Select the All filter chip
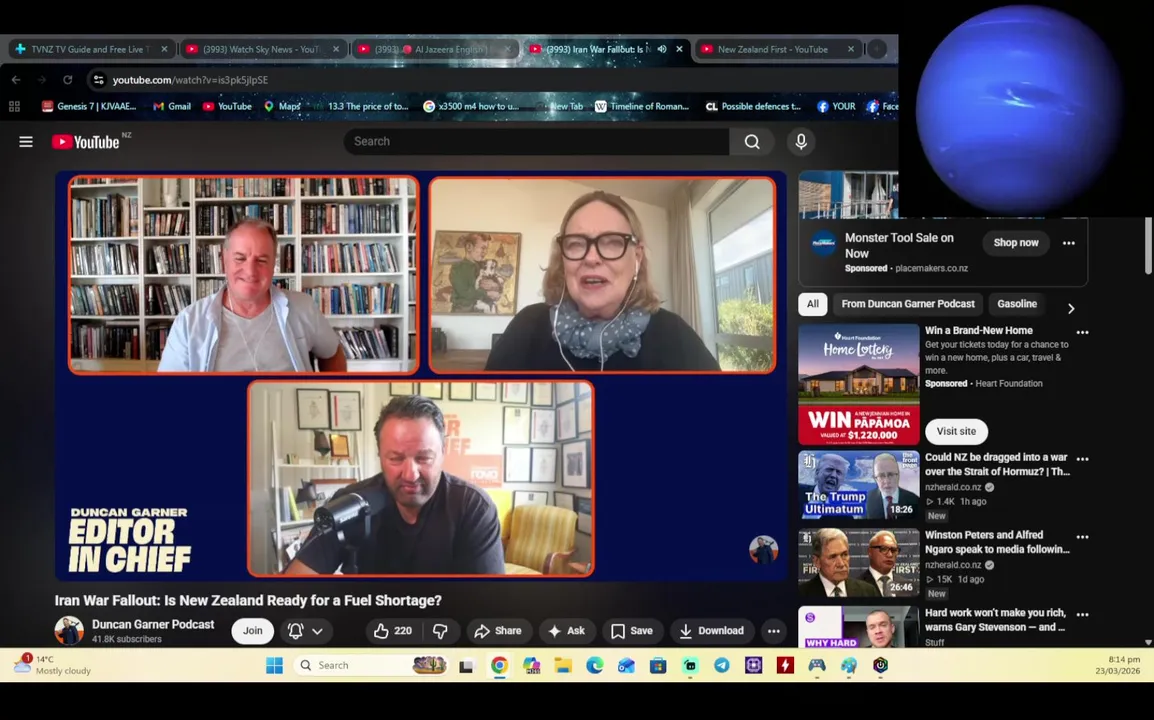This screenshot has height=720, width=1154. (813, 304)
